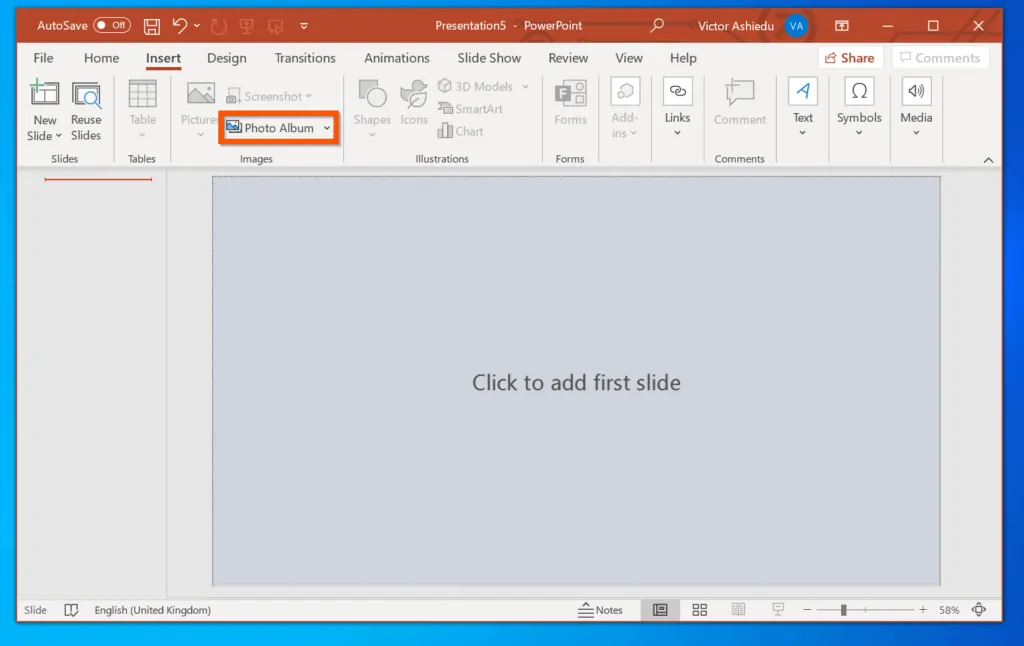Insert a Chart
Screen dimensions: 1024x646
click(x=463, y=131)
